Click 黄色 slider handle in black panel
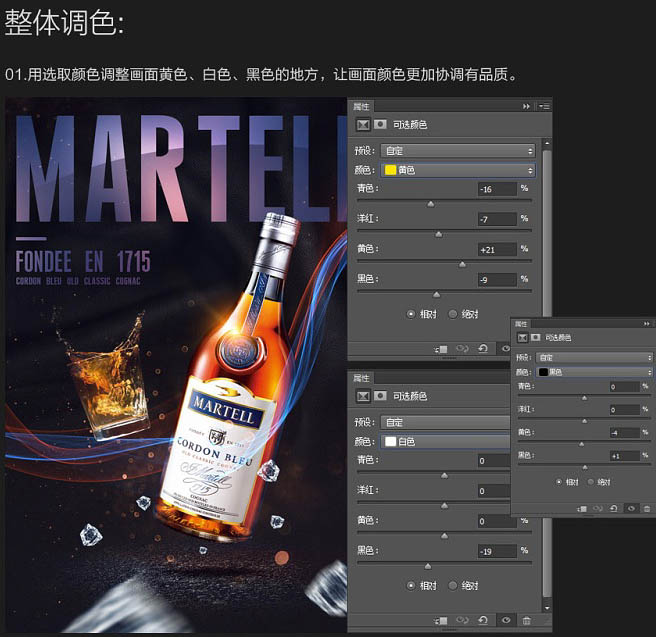 click(x=581, y=444)
